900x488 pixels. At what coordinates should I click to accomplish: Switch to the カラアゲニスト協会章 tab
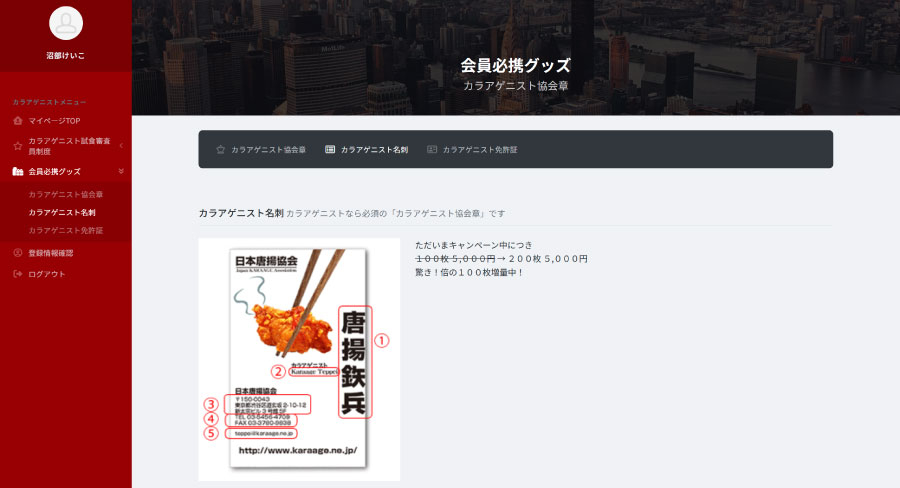point(268,150)
